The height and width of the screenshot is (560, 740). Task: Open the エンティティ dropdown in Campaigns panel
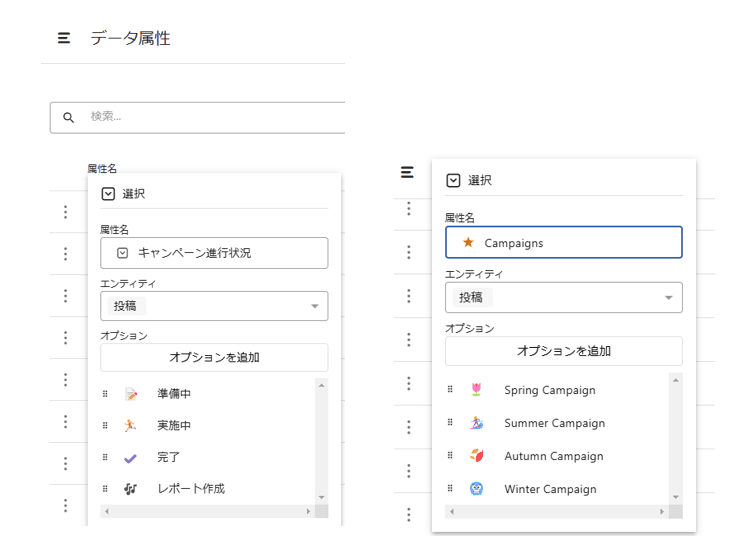tap(668, 298)
